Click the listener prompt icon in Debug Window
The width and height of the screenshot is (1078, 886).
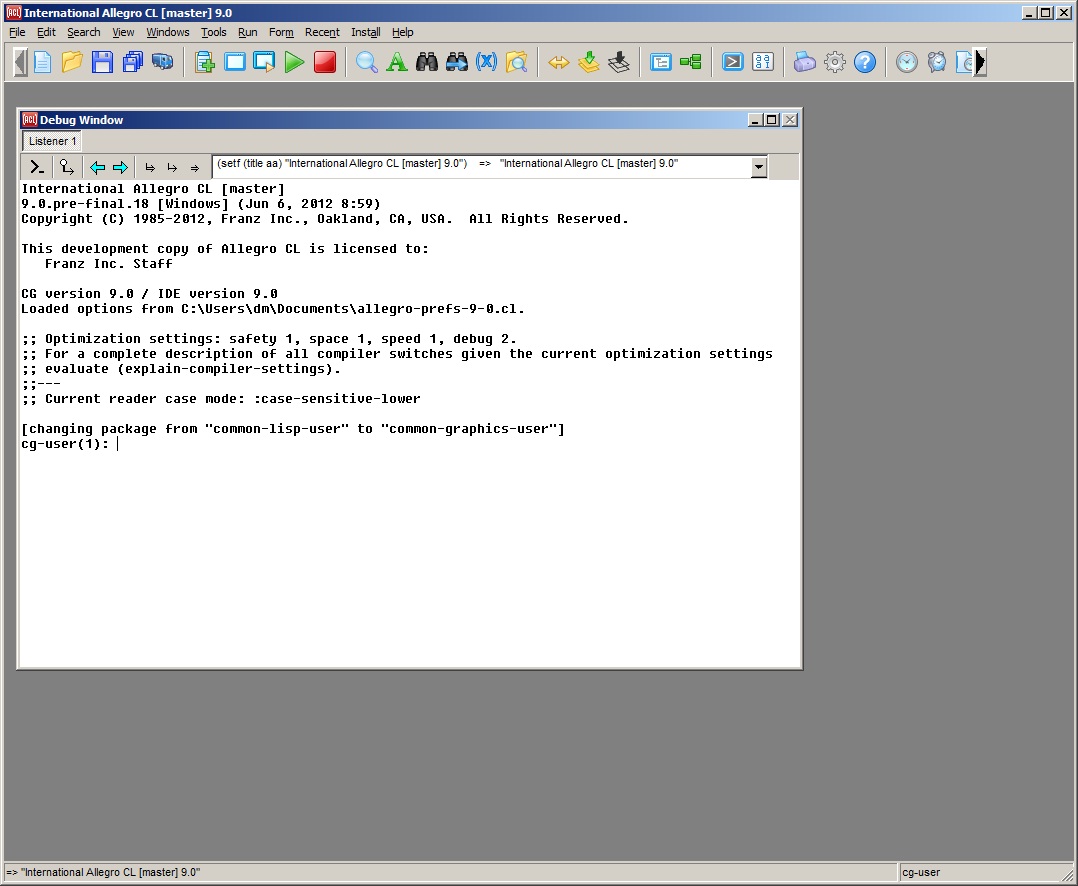(x=37, y=167)
